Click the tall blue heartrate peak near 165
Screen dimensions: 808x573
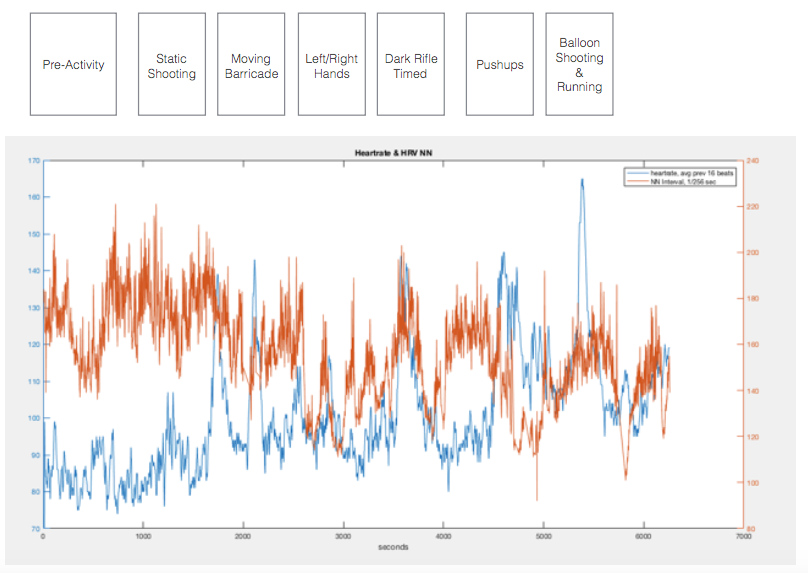[582, 181]
